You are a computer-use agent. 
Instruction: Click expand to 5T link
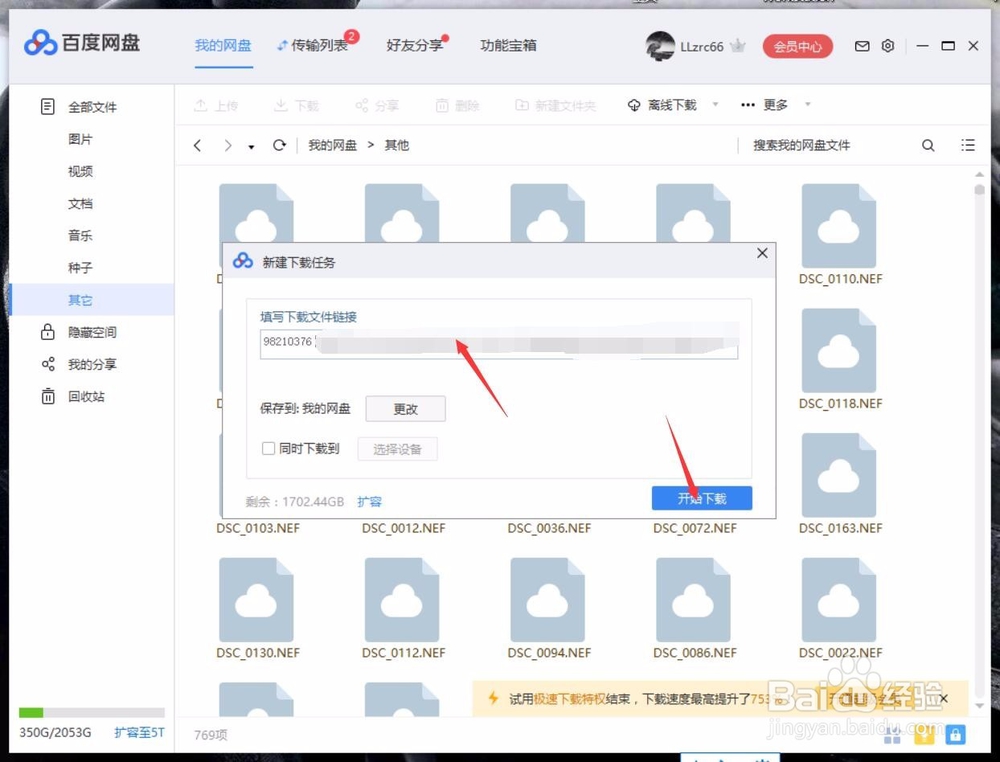click(x=140, y=732)
